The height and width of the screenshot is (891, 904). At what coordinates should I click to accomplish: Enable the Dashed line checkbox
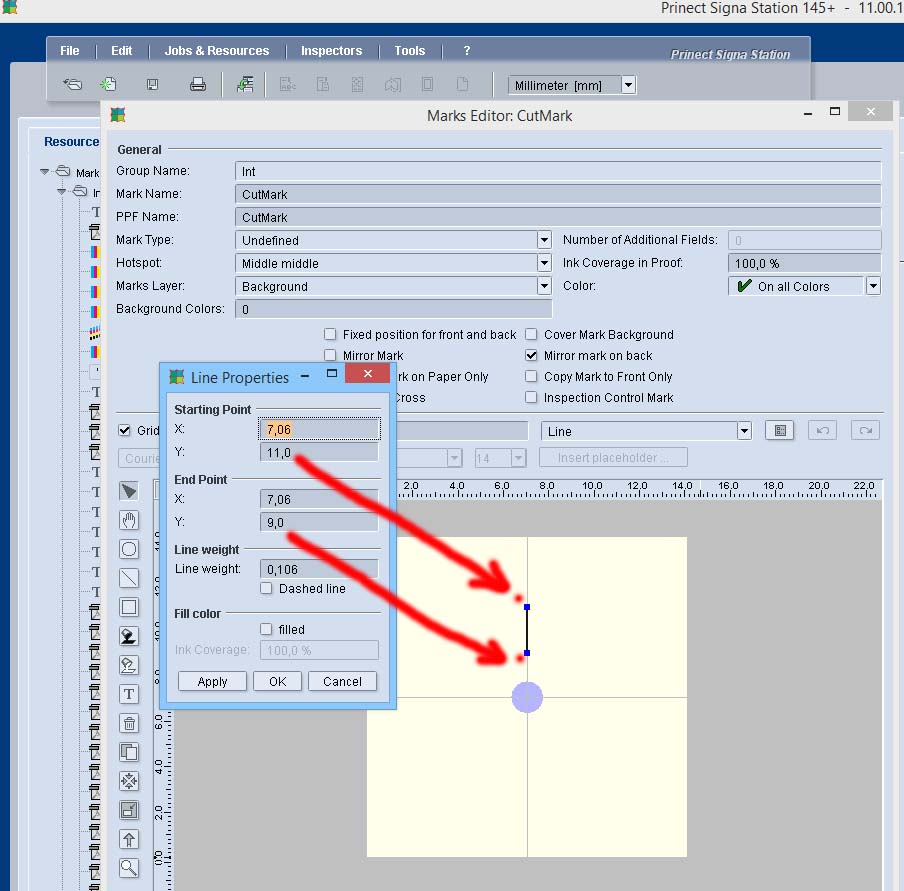point(266,588)
